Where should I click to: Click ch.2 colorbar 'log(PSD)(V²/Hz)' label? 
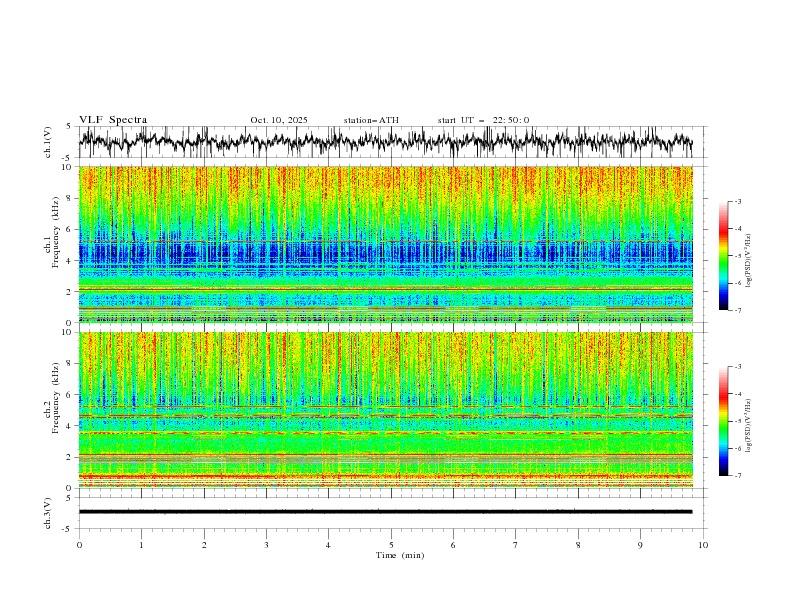(750, 425)
